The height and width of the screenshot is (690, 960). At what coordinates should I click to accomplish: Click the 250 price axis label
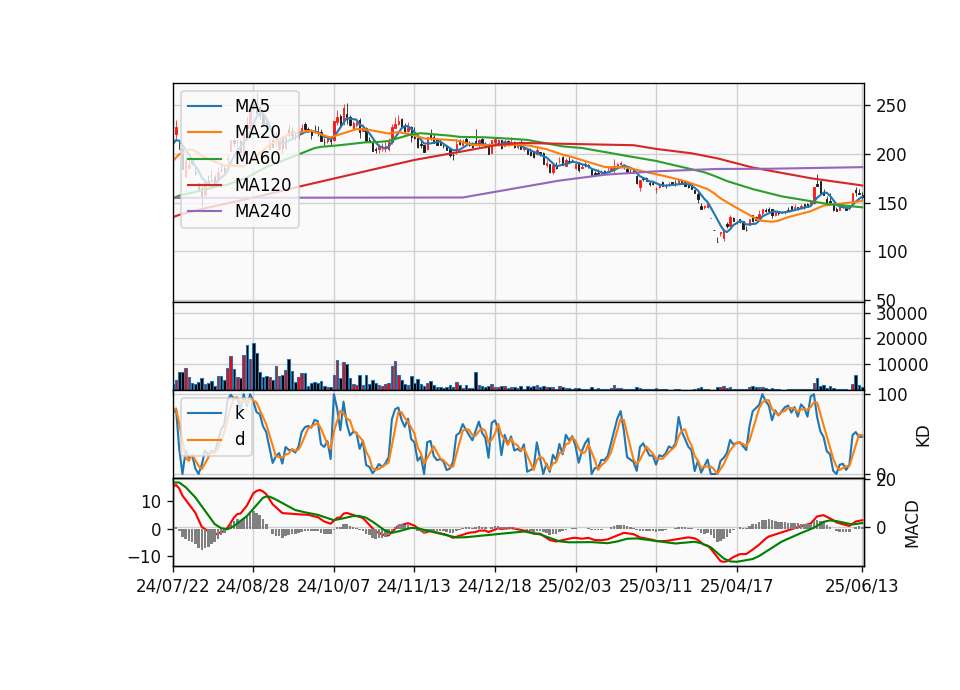tap(891, 106)
